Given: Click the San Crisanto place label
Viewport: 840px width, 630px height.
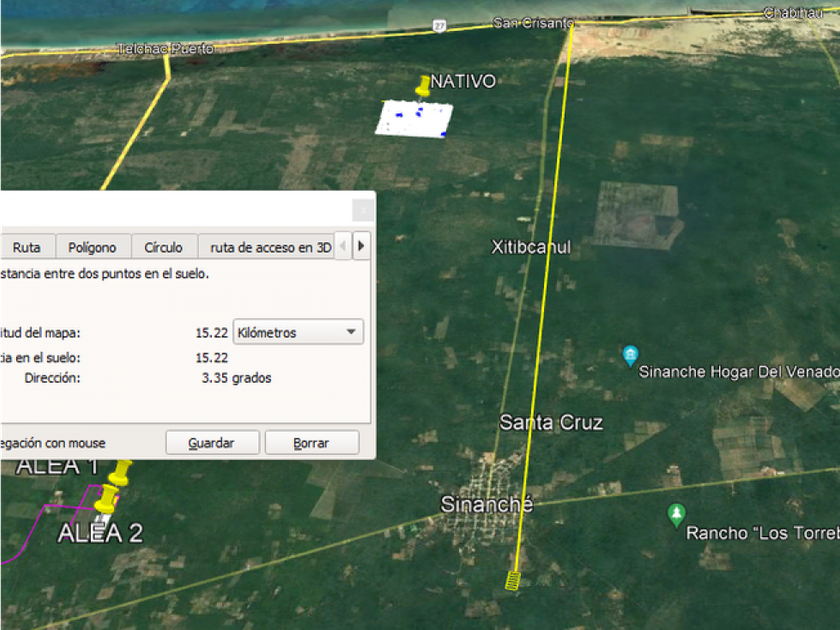Looking at the screenshot, I should point(533,23).
